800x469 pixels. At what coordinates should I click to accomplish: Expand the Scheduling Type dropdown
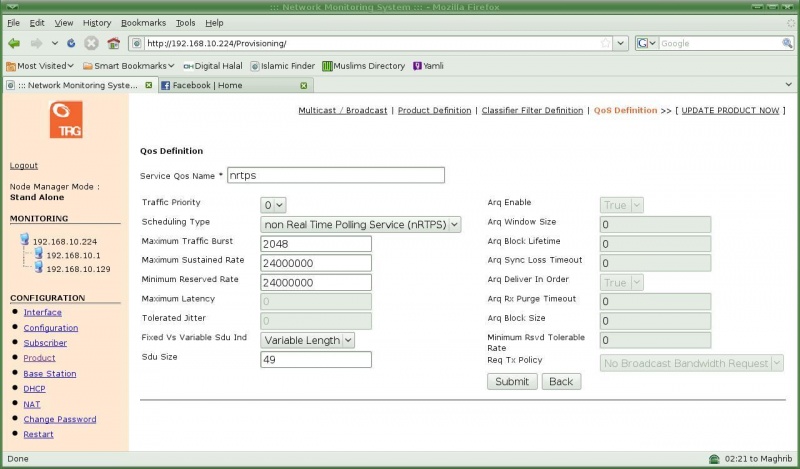pos(361,225)
